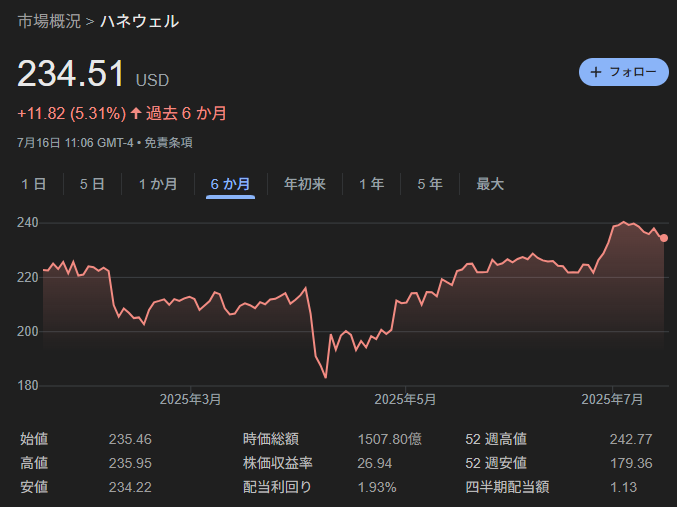Click the 180 y-axis label

click(x=28, y=385)
